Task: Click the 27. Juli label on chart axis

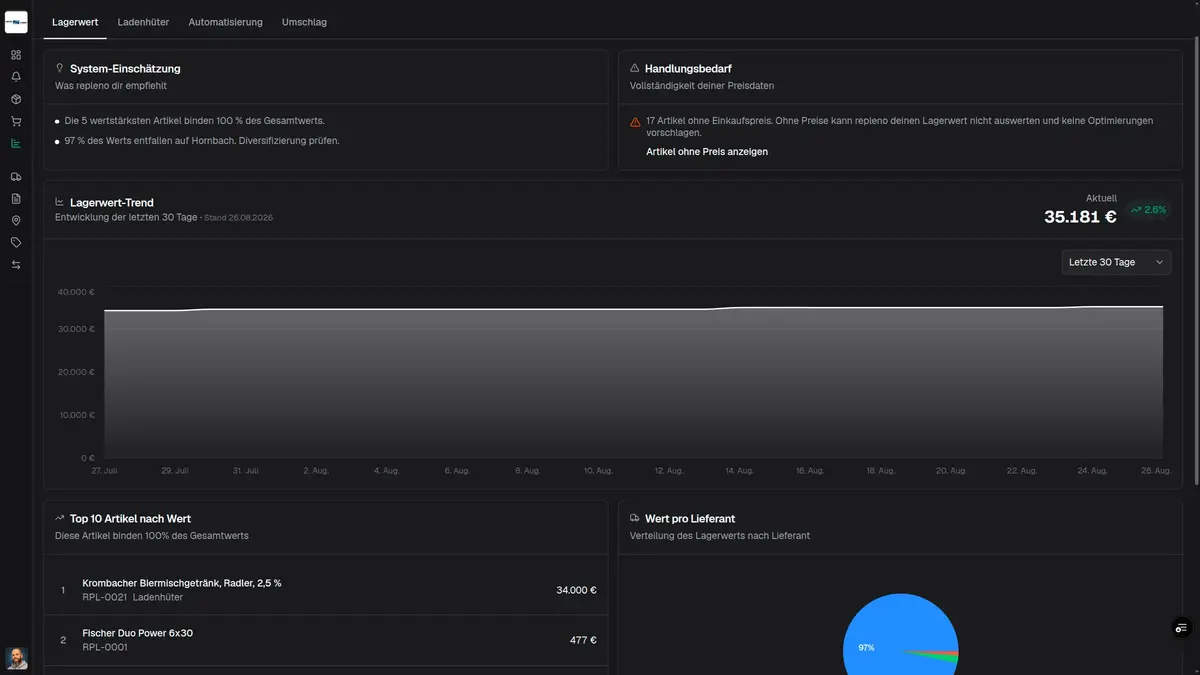Action: (x=104, y=470)
